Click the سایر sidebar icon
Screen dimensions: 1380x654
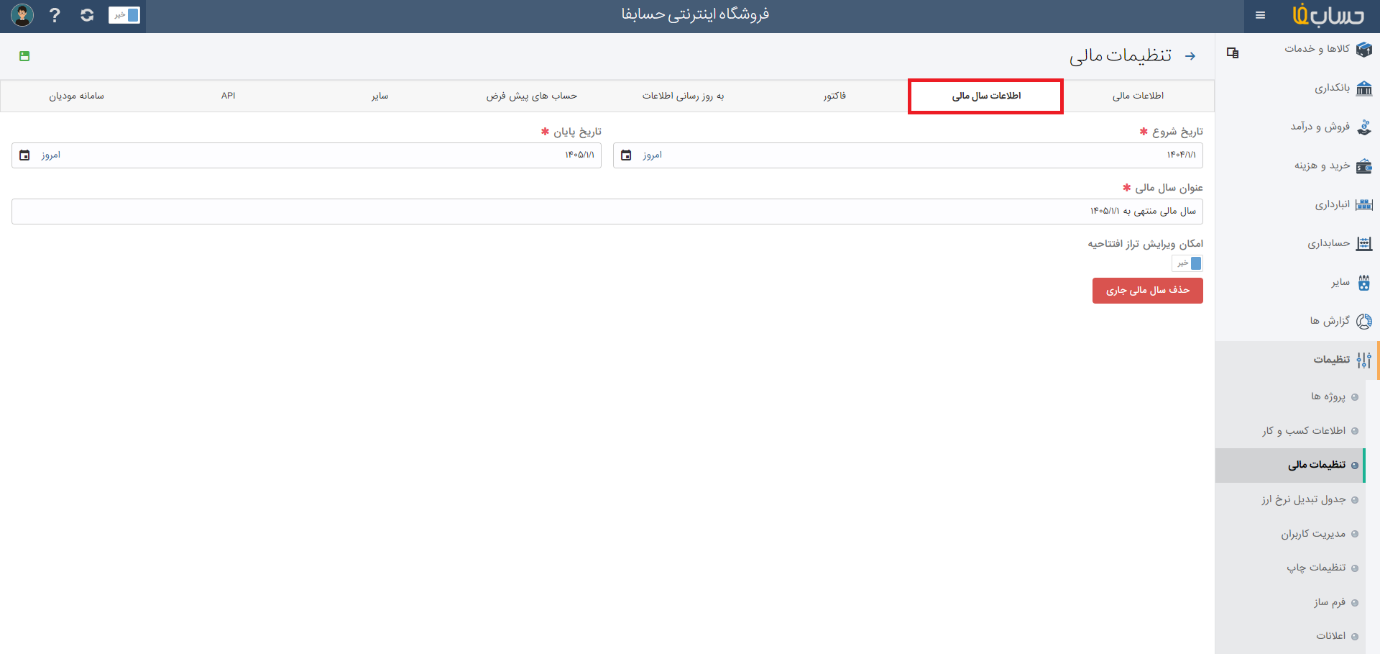click(x=1364, y=282)
